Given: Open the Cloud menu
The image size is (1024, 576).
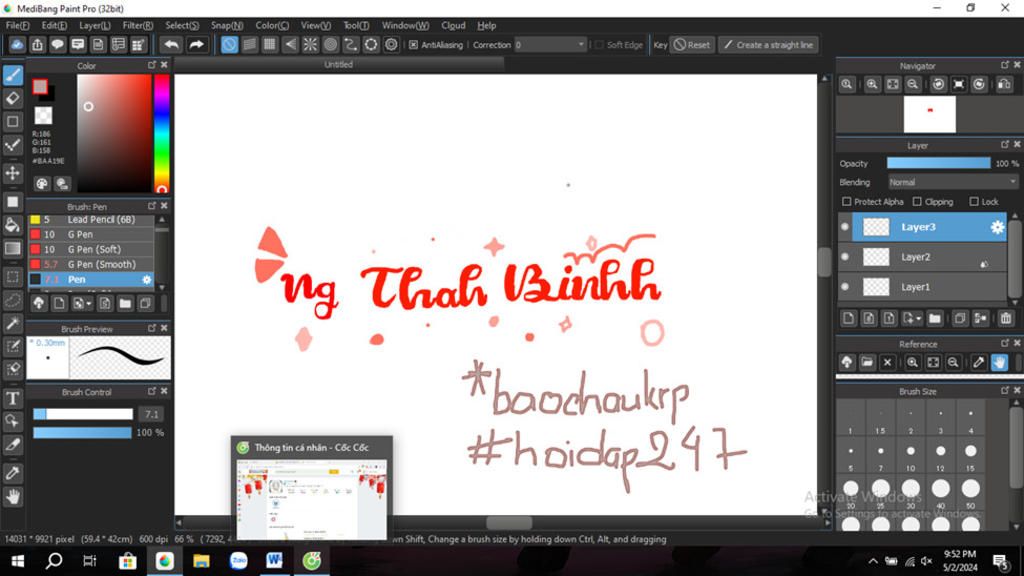Looking at the screenshot, I should 453,25.
